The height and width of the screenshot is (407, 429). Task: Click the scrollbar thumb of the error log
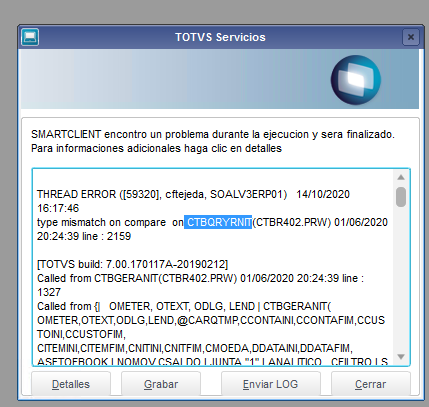tap(401, 197)
